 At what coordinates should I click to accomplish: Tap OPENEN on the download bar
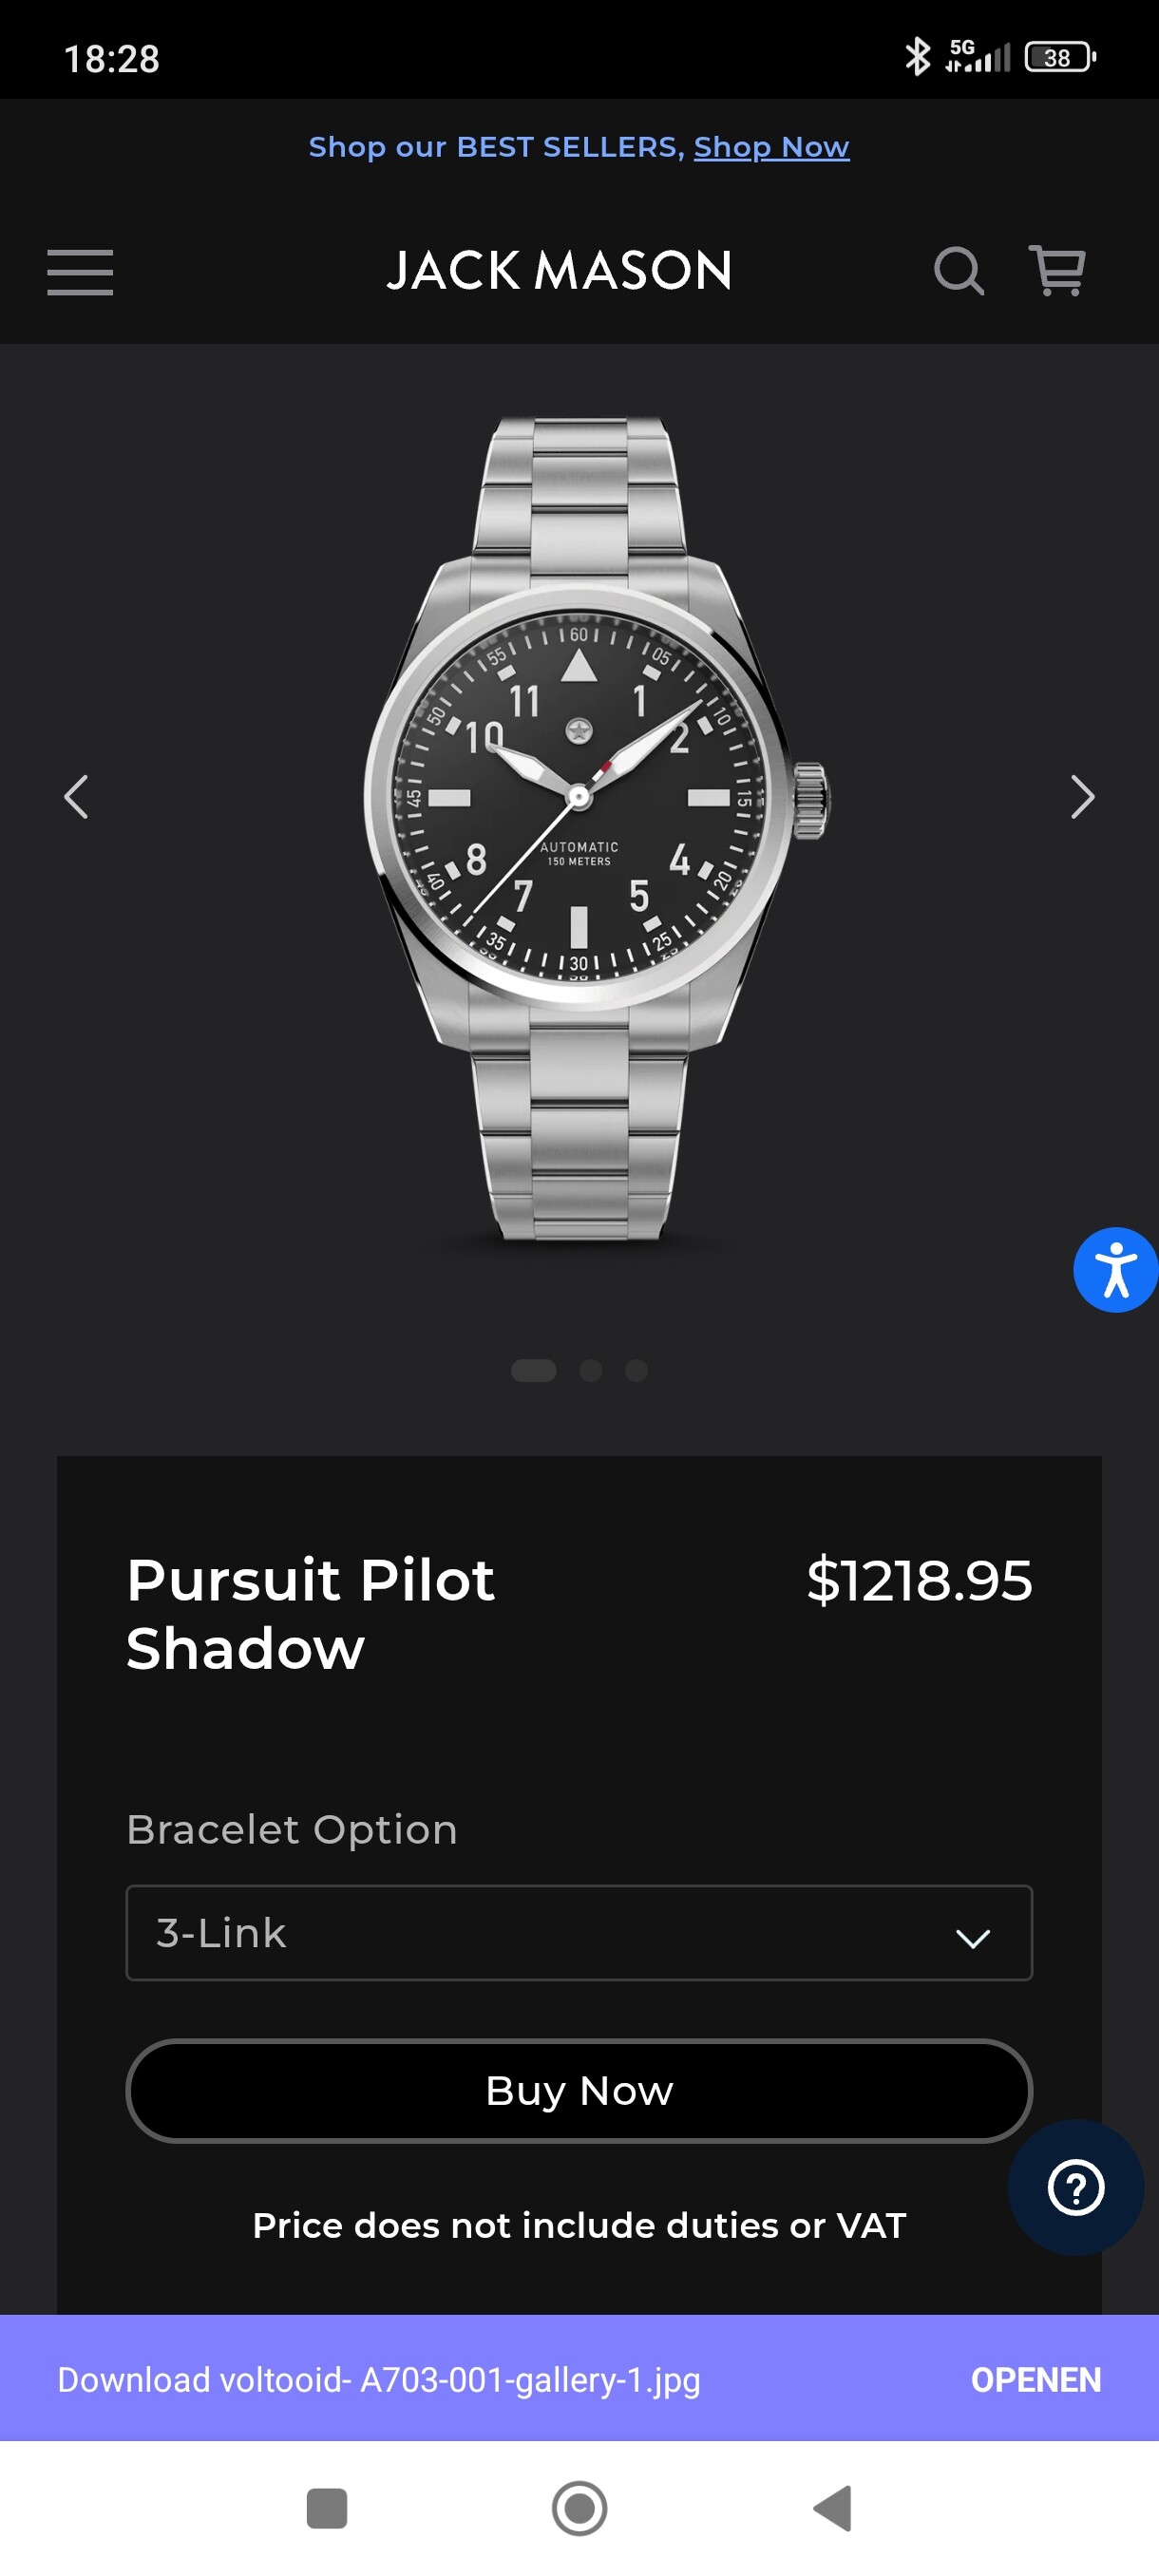[x=1035, y=2380]
